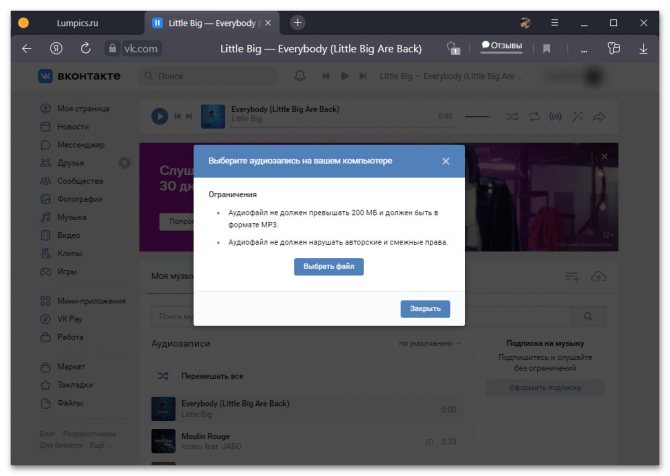Close the upload dialog with X icon

(446, 161)
